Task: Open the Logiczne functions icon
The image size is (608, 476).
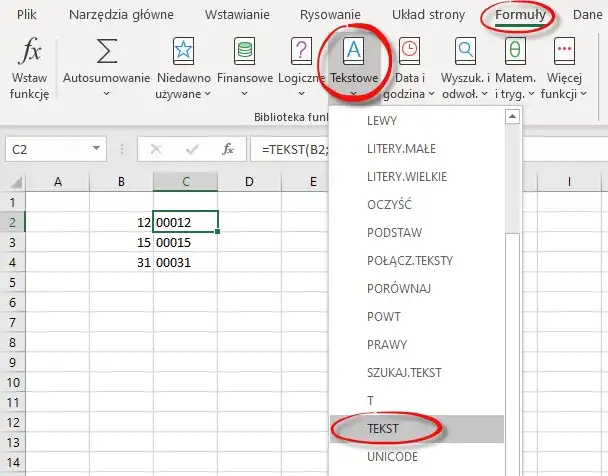Action: (x=301, y=50)
